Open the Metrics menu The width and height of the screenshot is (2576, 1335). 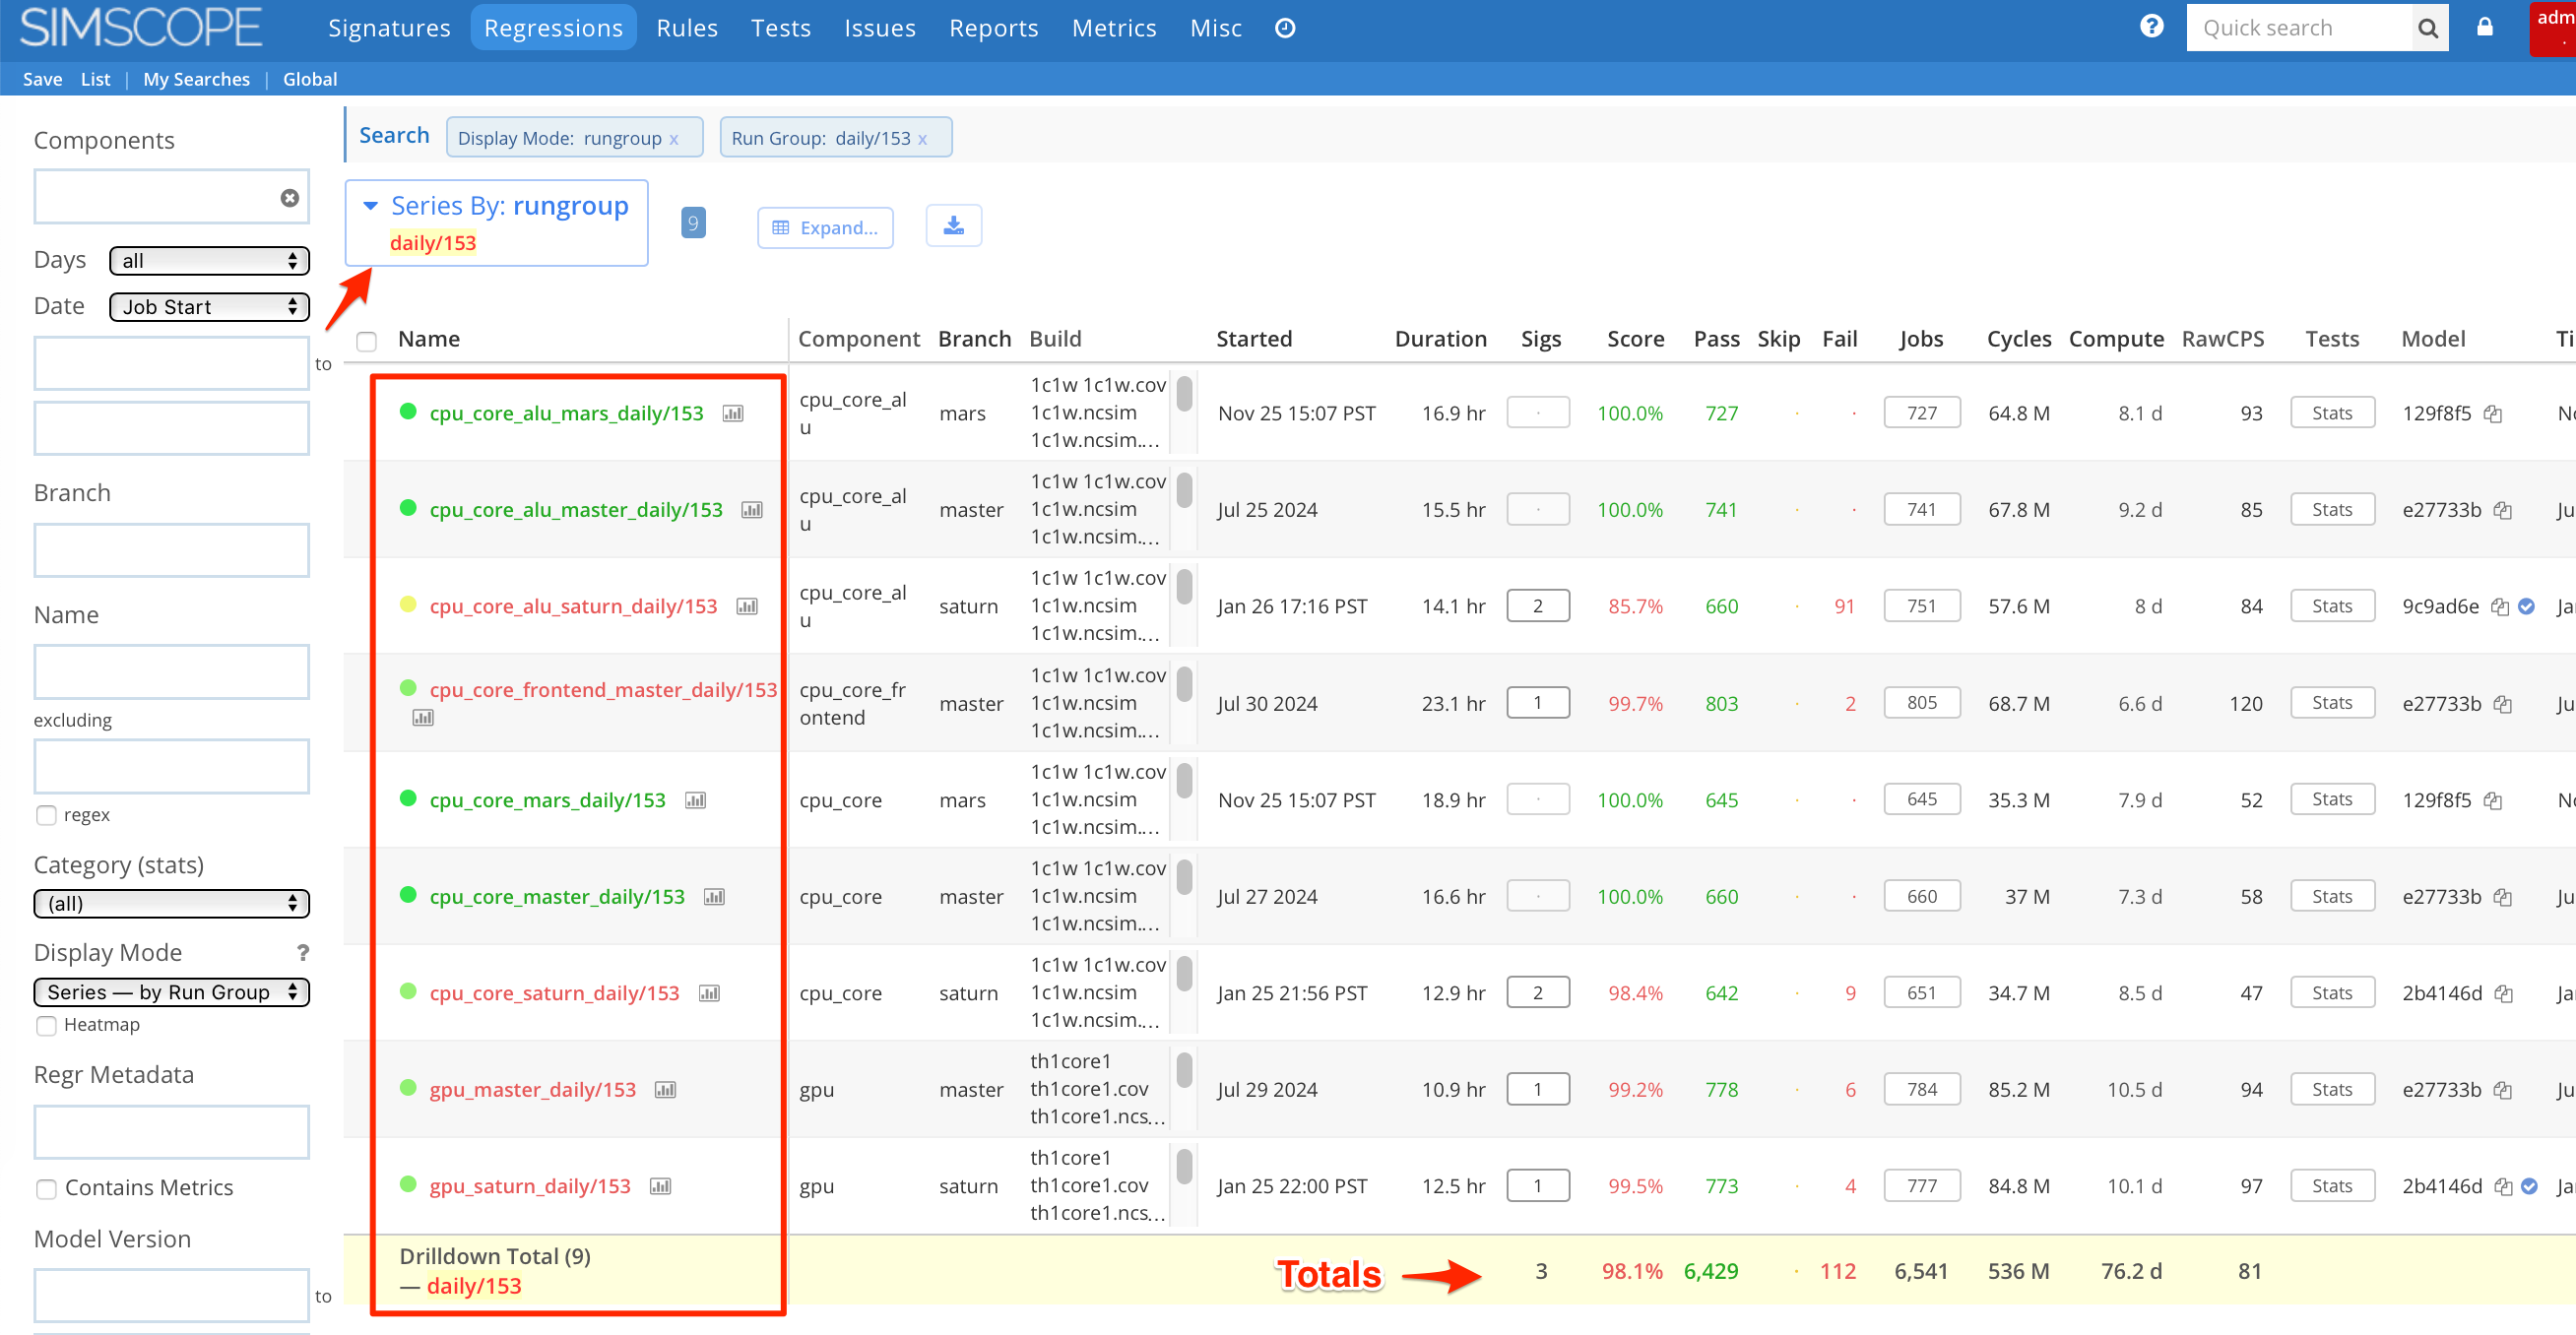1113,28
